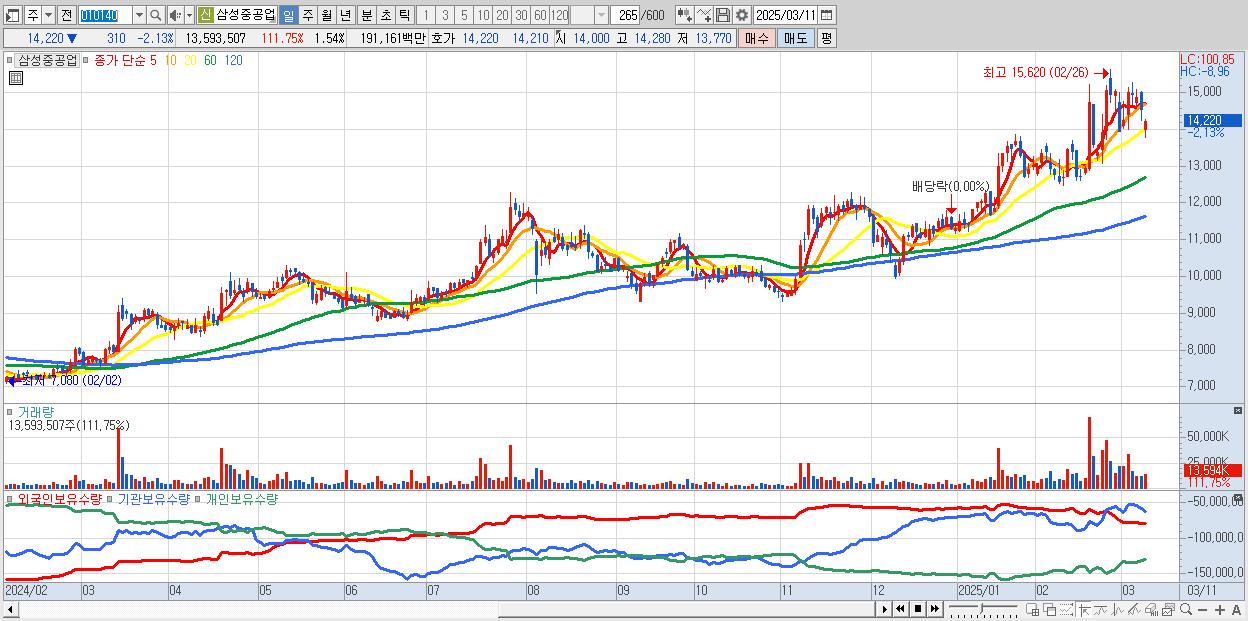Click the 매수 buy button
Screen dimensions: 1248x621
[x=757, y=38]
